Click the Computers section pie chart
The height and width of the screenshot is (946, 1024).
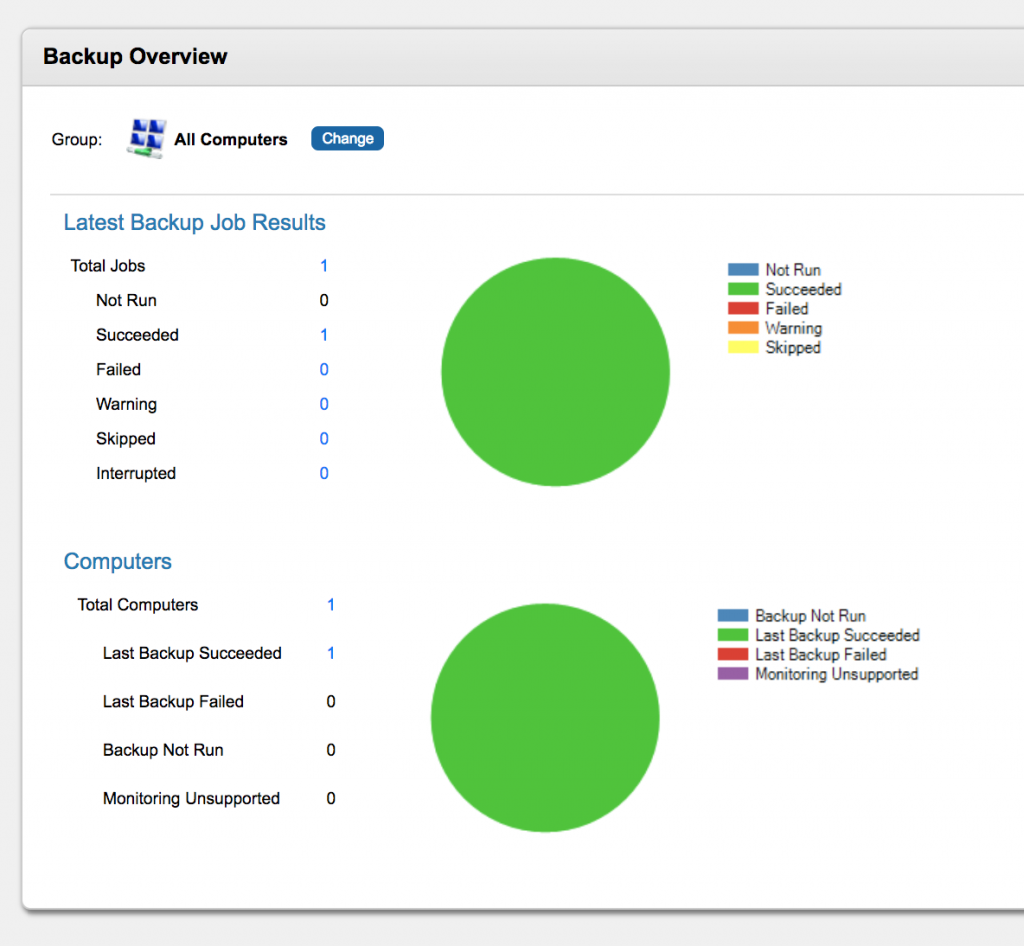tap(545, 717)
